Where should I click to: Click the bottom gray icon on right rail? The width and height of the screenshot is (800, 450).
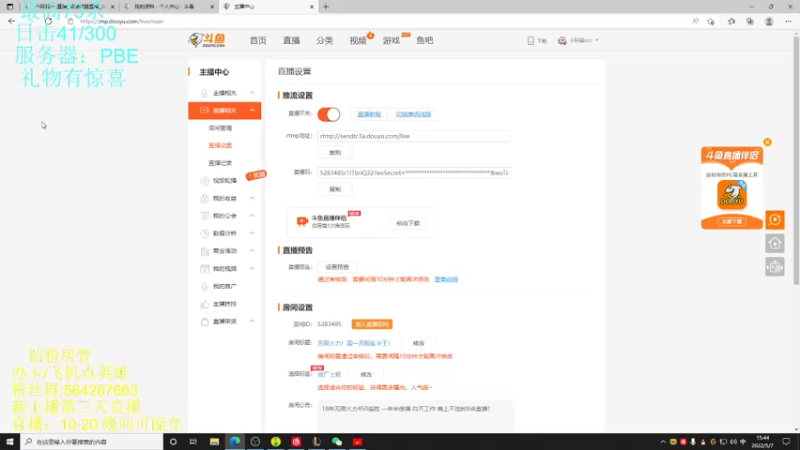coord(774,267)
